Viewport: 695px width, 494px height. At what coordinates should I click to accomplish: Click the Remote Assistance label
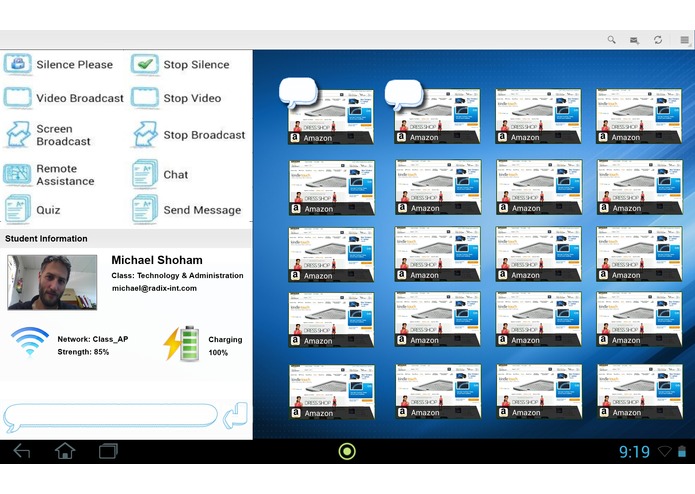coord(65,175)
